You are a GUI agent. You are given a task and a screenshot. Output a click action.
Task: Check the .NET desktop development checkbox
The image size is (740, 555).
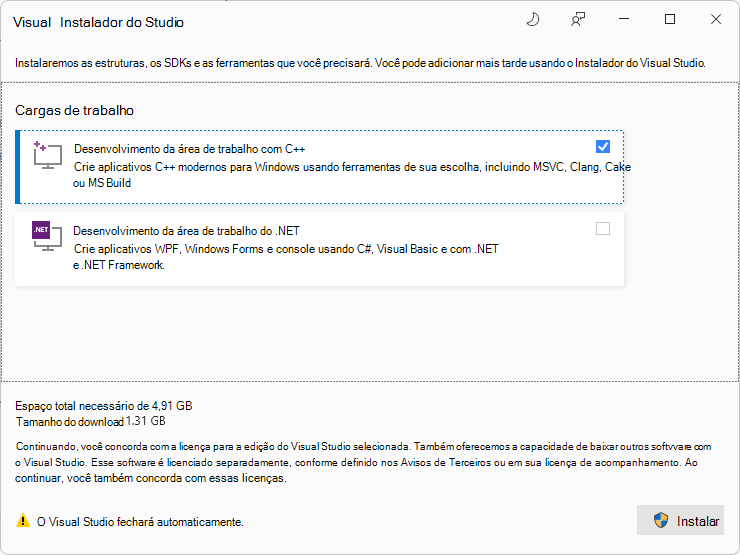(603, 229)
